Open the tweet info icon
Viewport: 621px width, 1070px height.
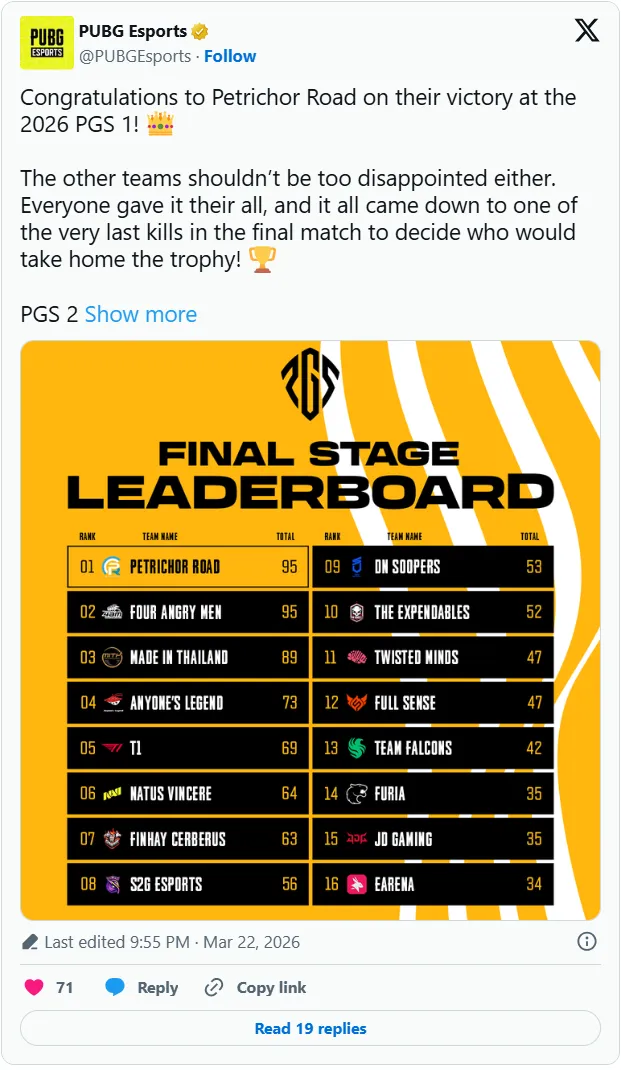point(587,941)
